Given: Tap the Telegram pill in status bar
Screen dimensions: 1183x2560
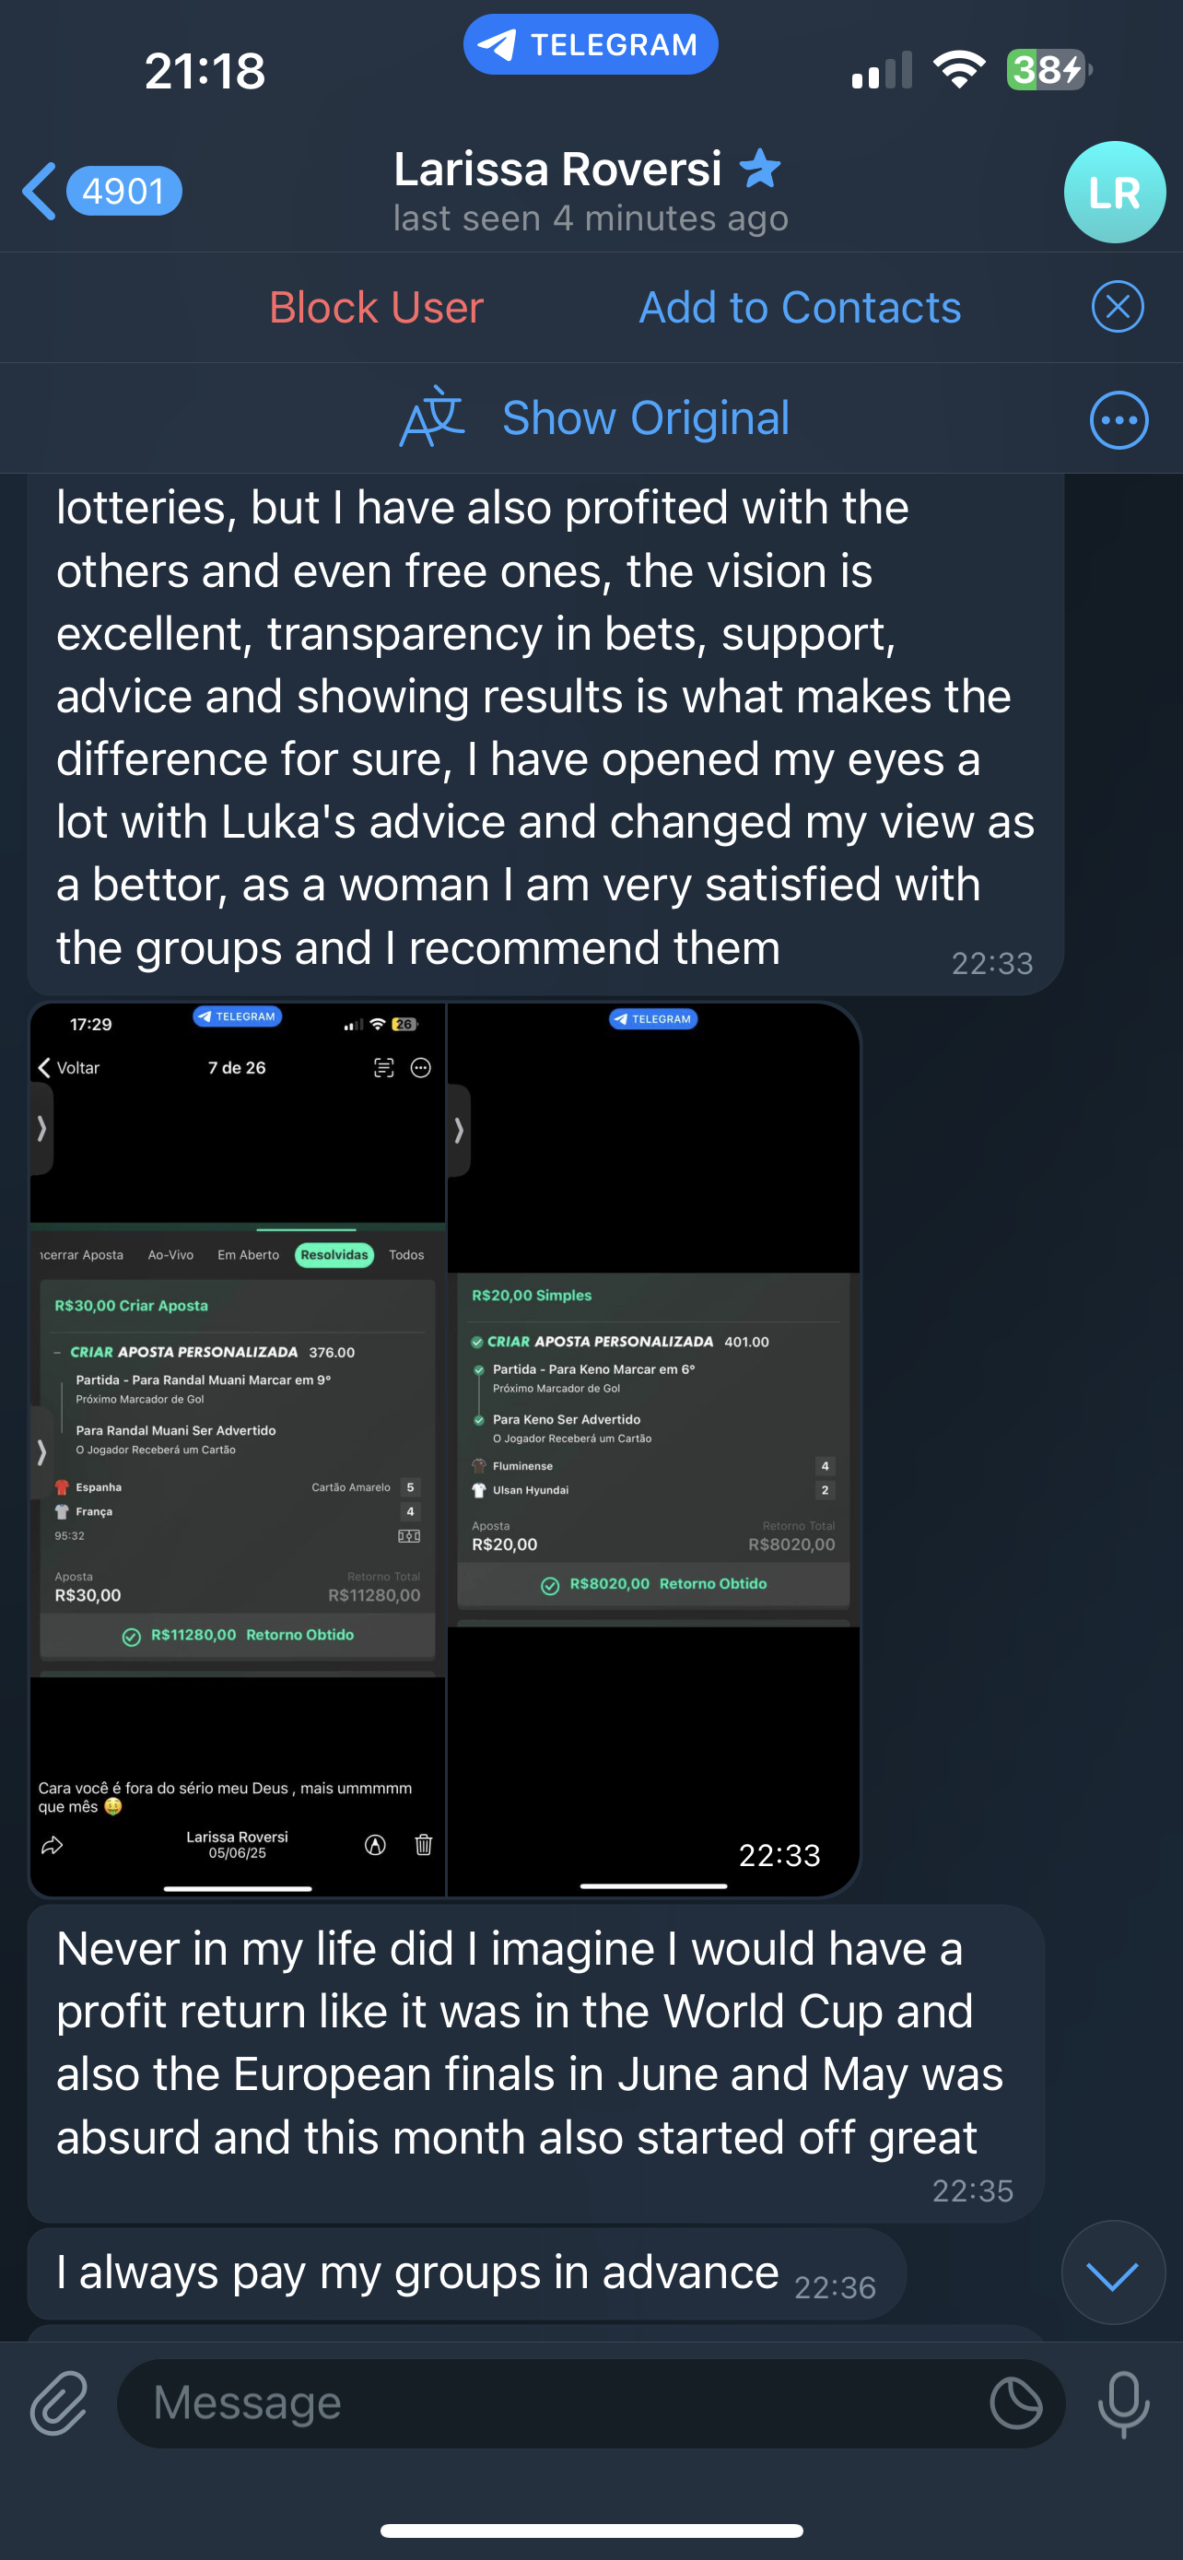Looking at the screenshot, I should click(x=590, y=45).
